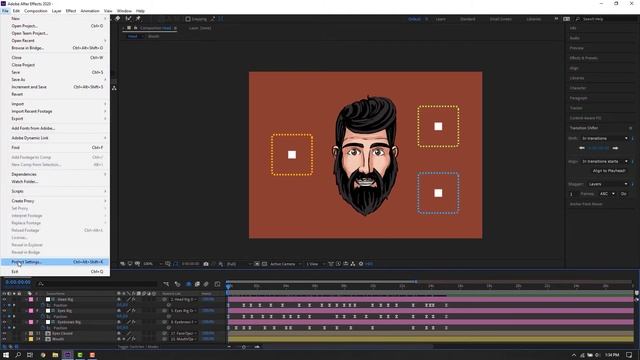640x360 pixels.
Task: Click Add Fonts from Adobe entry
Action: pyautogui.click(x=55, y=128)
